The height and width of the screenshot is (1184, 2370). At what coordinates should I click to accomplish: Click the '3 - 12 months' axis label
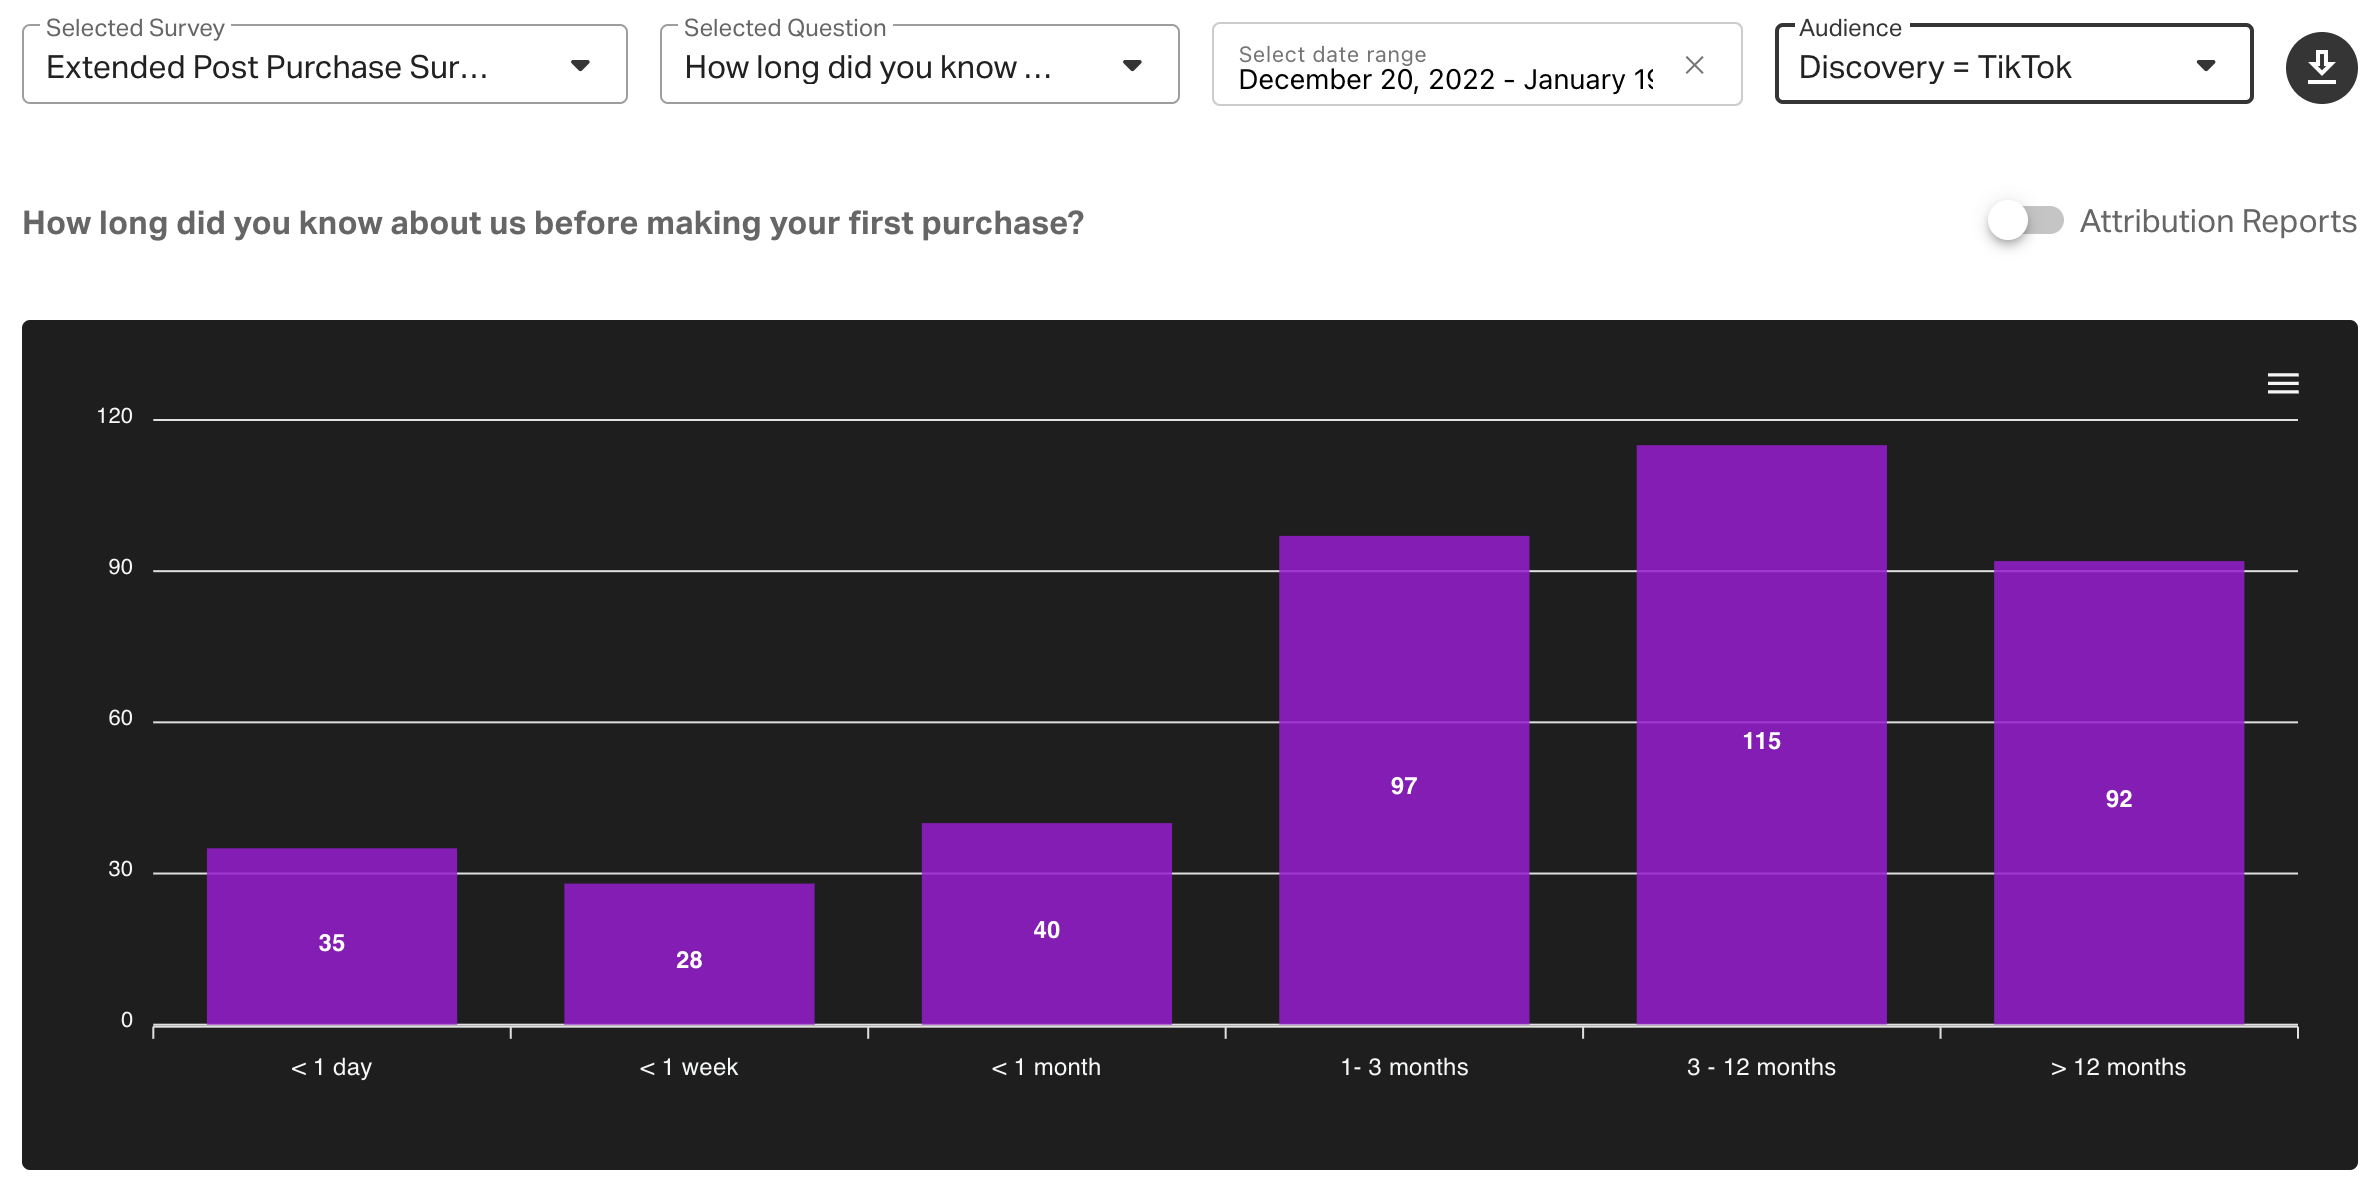click(1761, 1067)
